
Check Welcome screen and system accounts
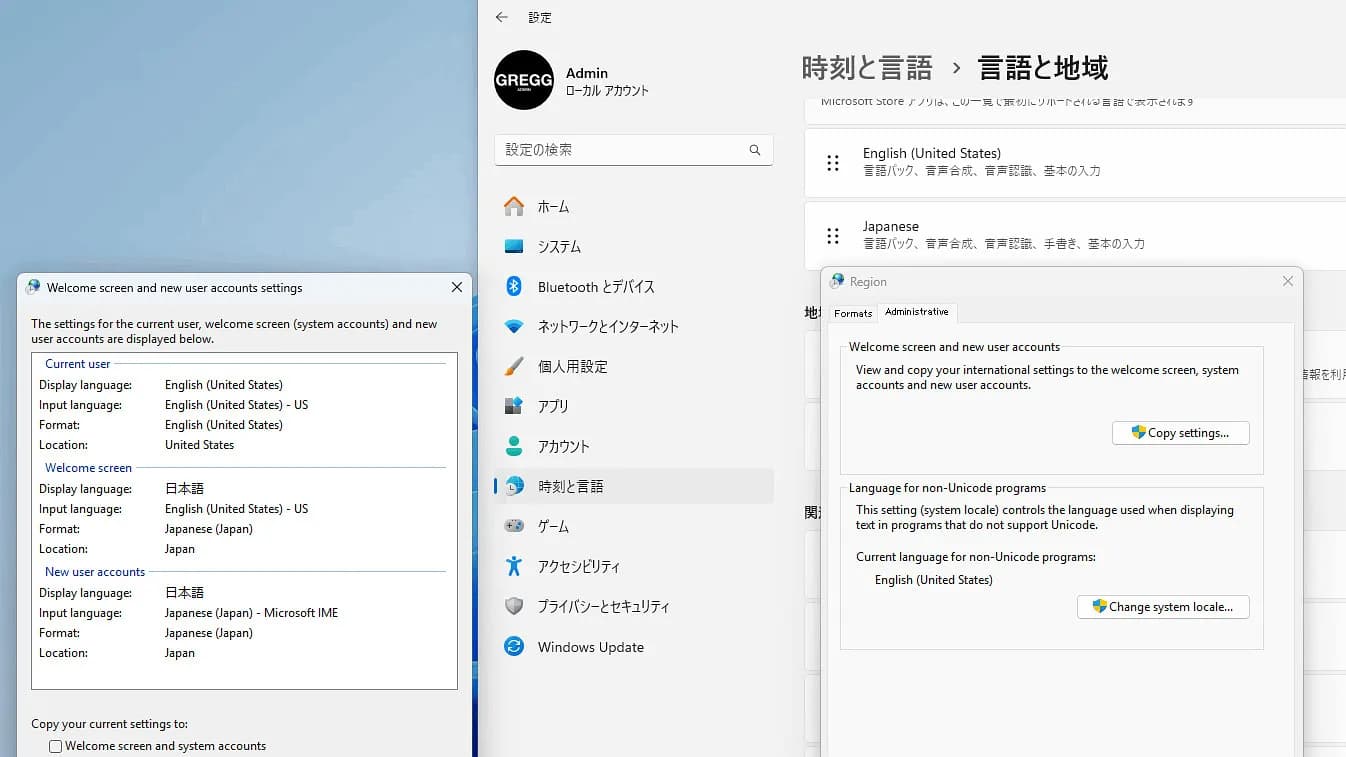(56, 746)
